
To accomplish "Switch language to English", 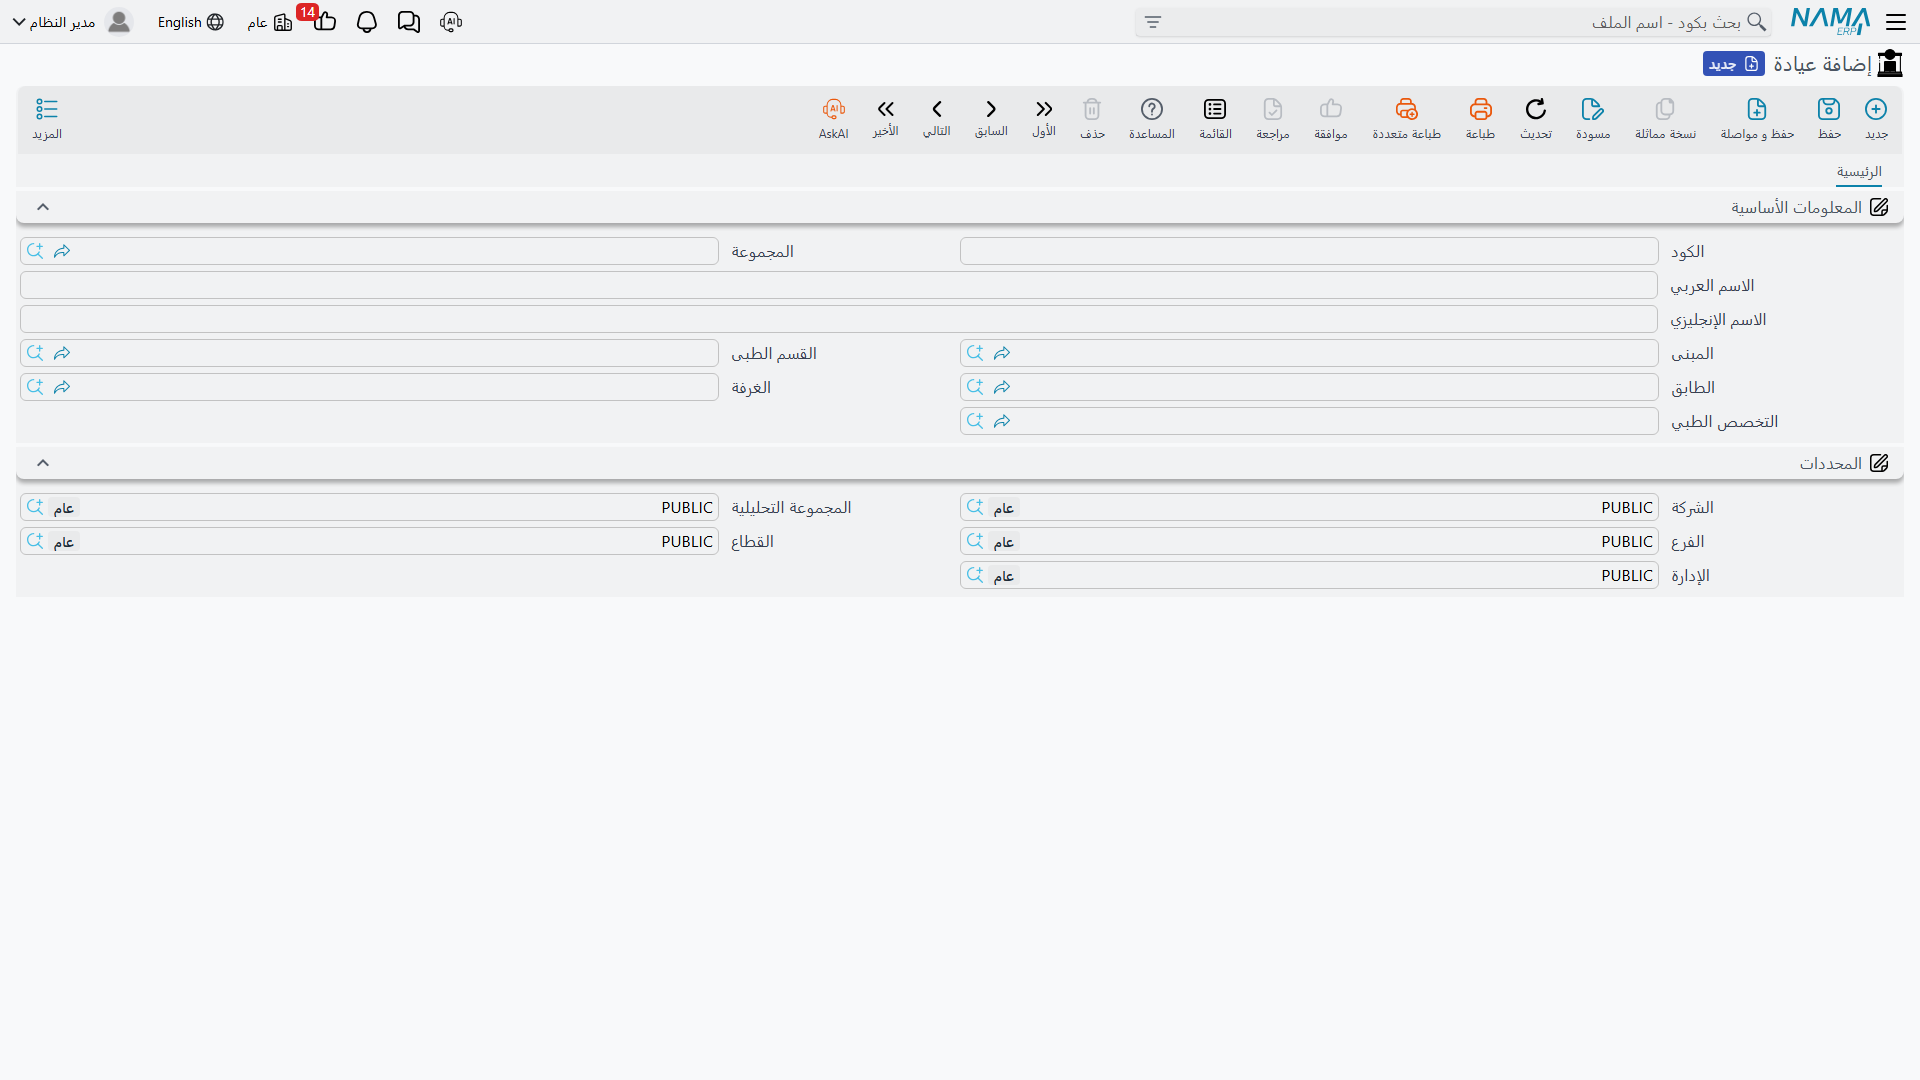I will pyautogui.click(x=190, y=22).
